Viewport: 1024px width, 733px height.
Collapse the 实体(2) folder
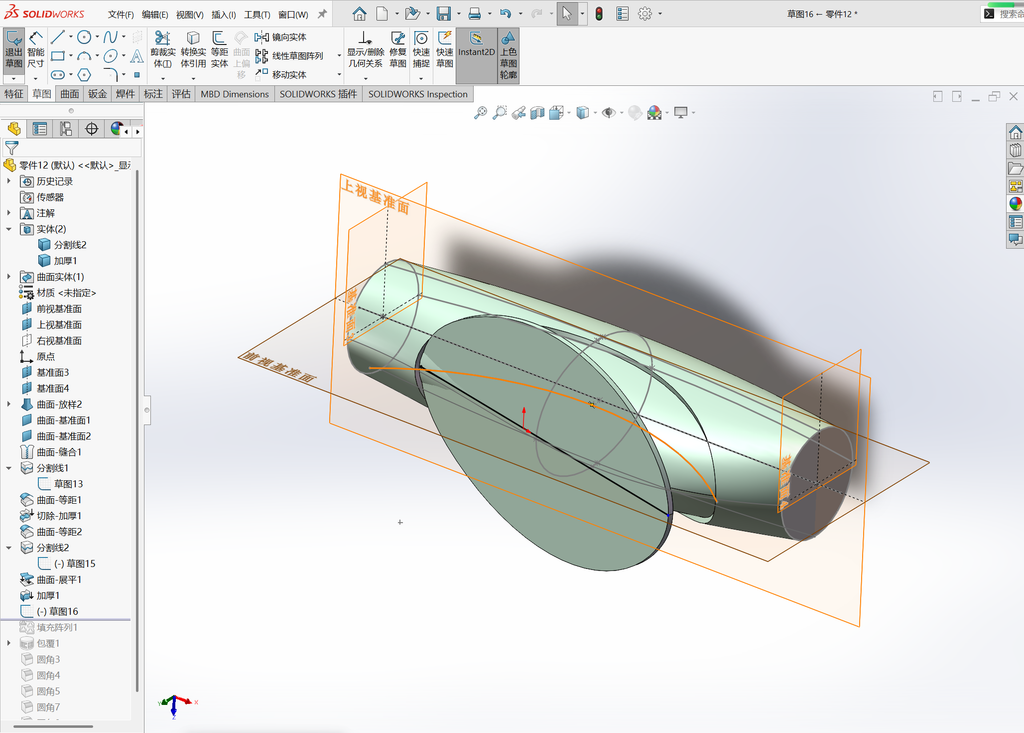tap(8, 229)
